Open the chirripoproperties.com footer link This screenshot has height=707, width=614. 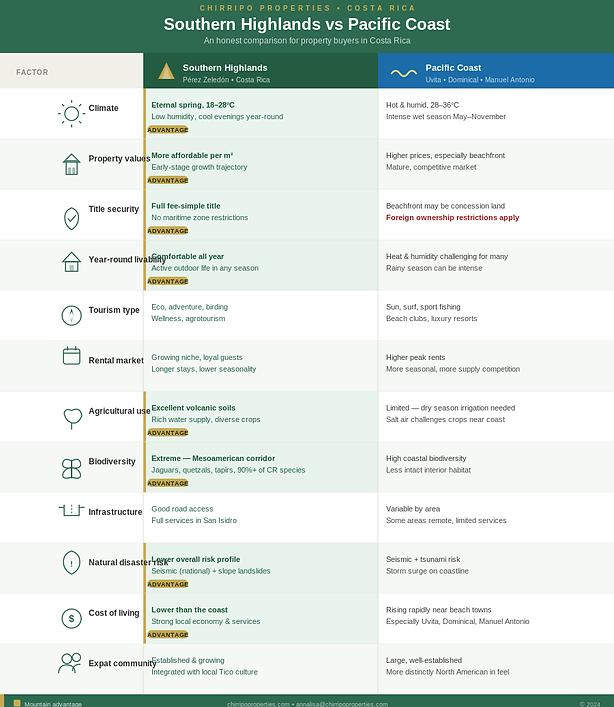(x=258, y=704)
